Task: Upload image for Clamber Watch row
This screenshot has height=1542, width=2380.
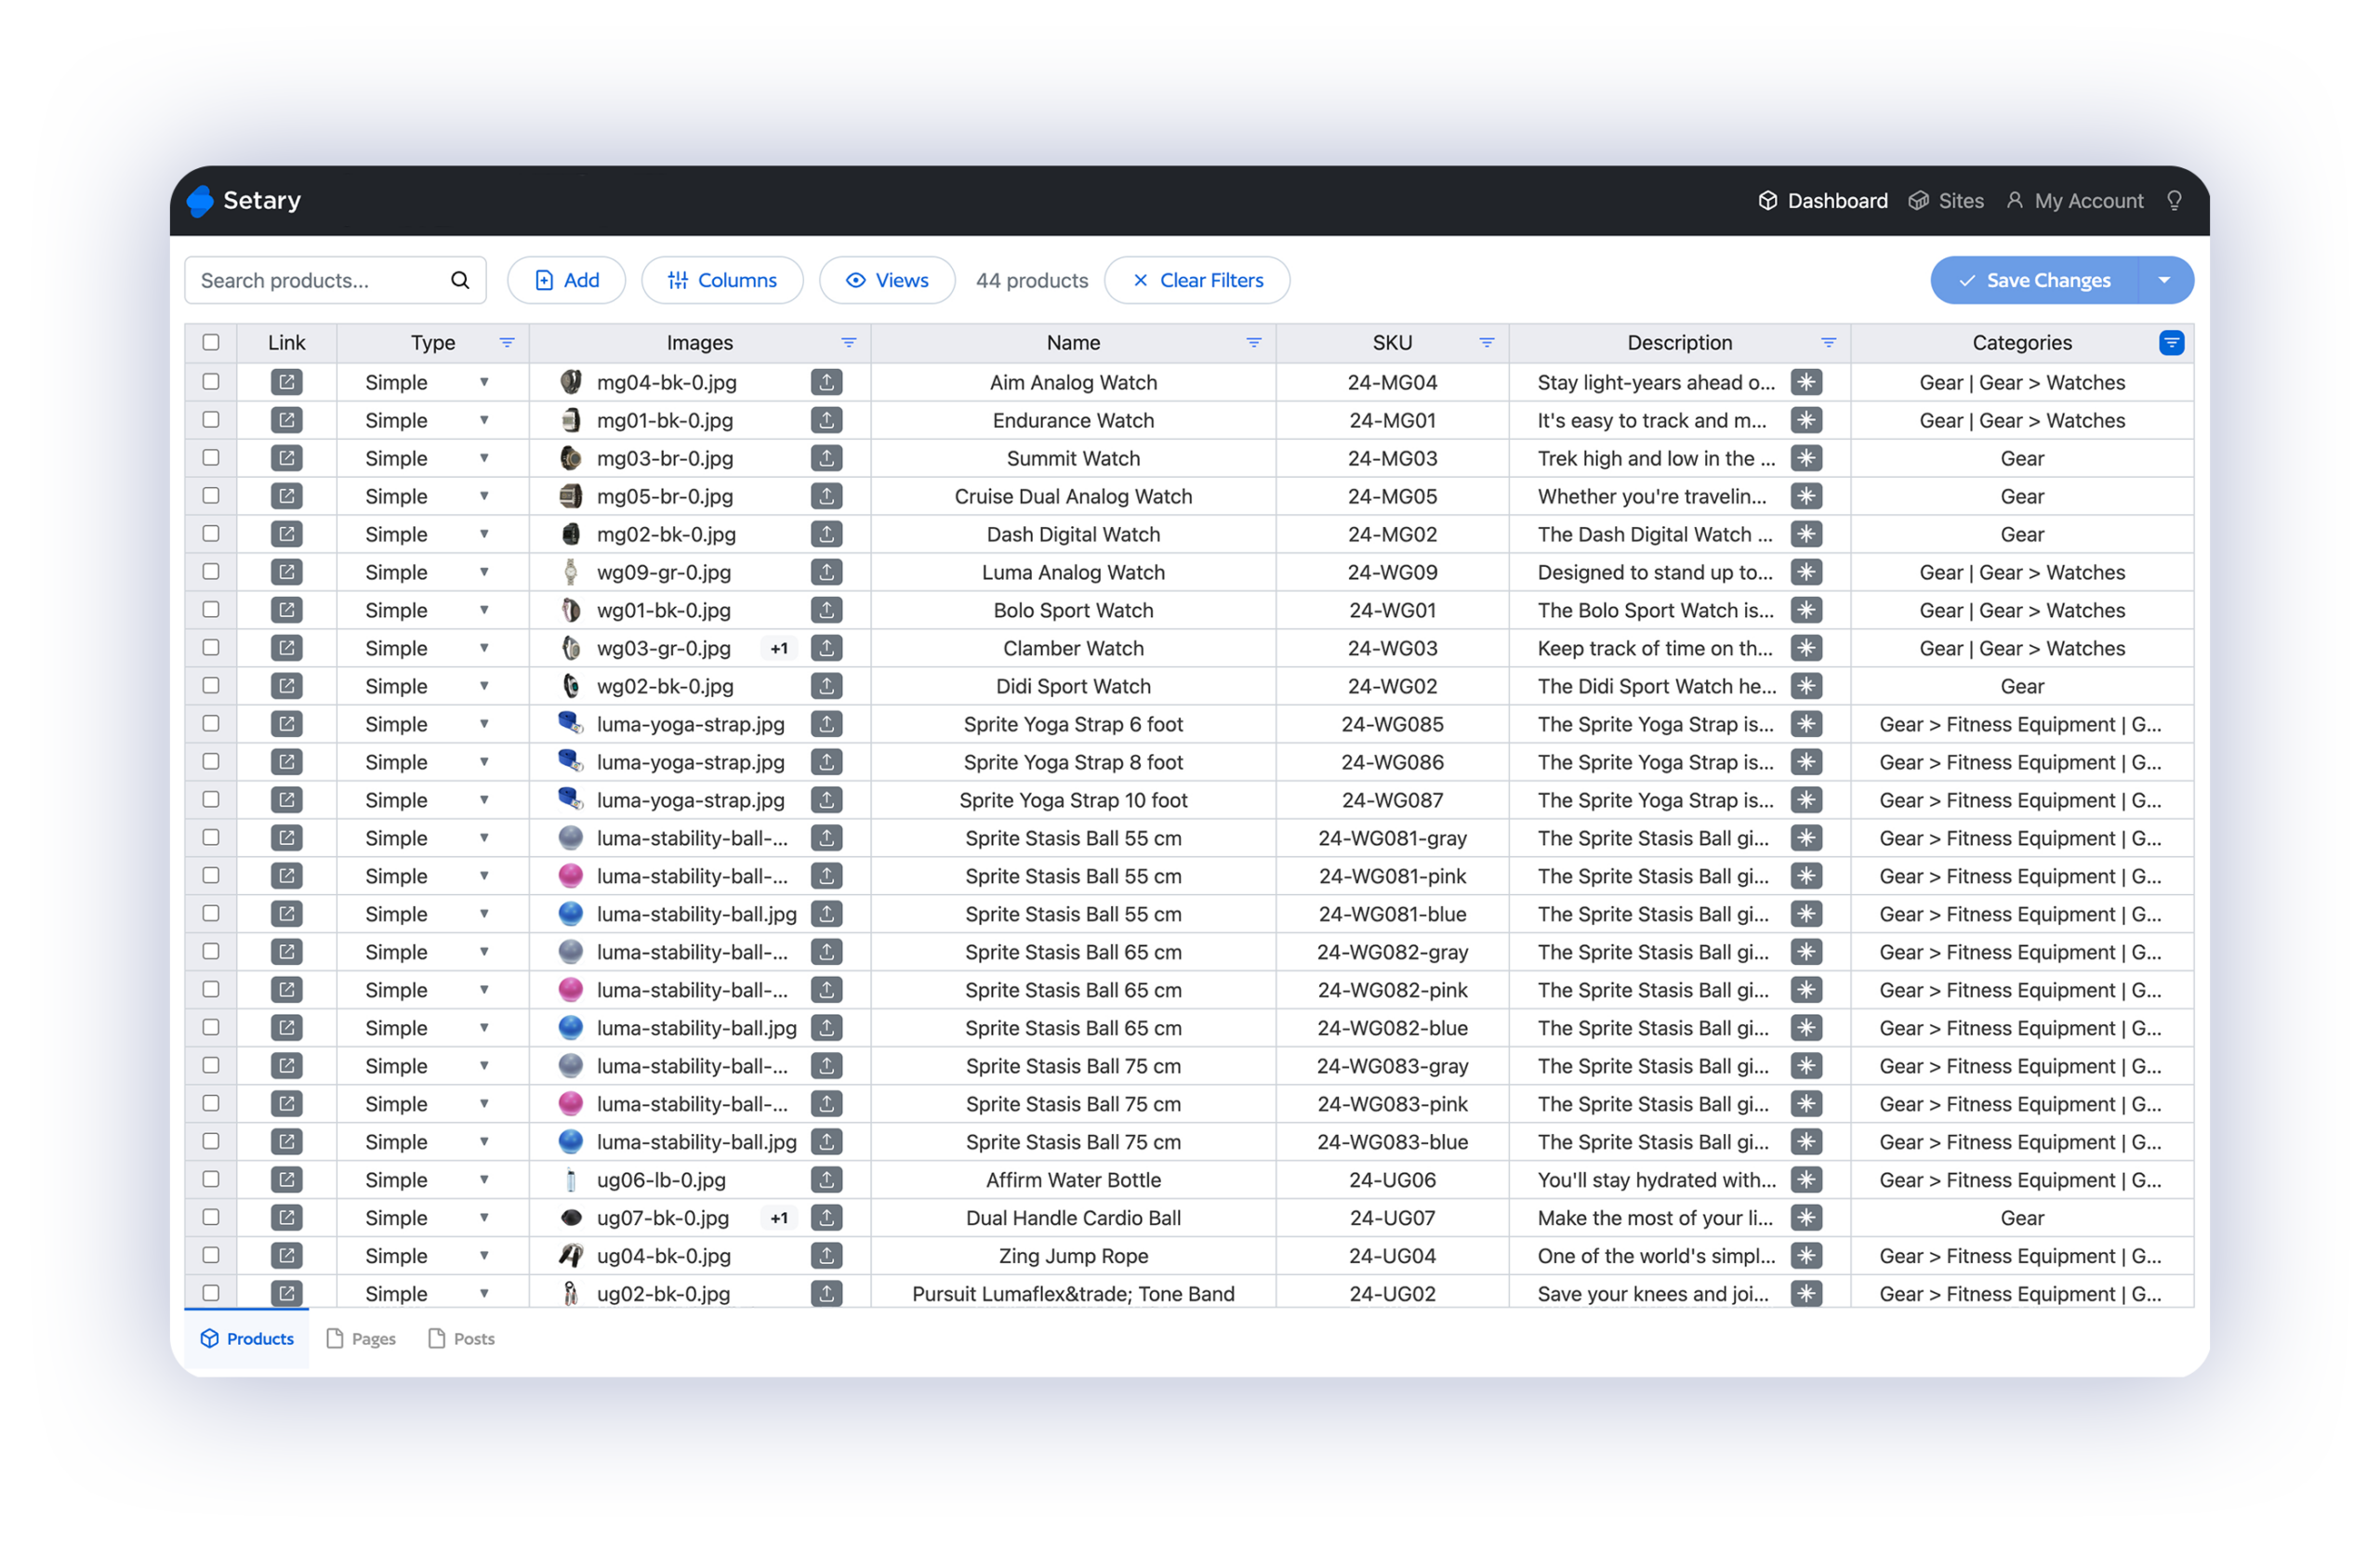Action: (x=826, y=648)
